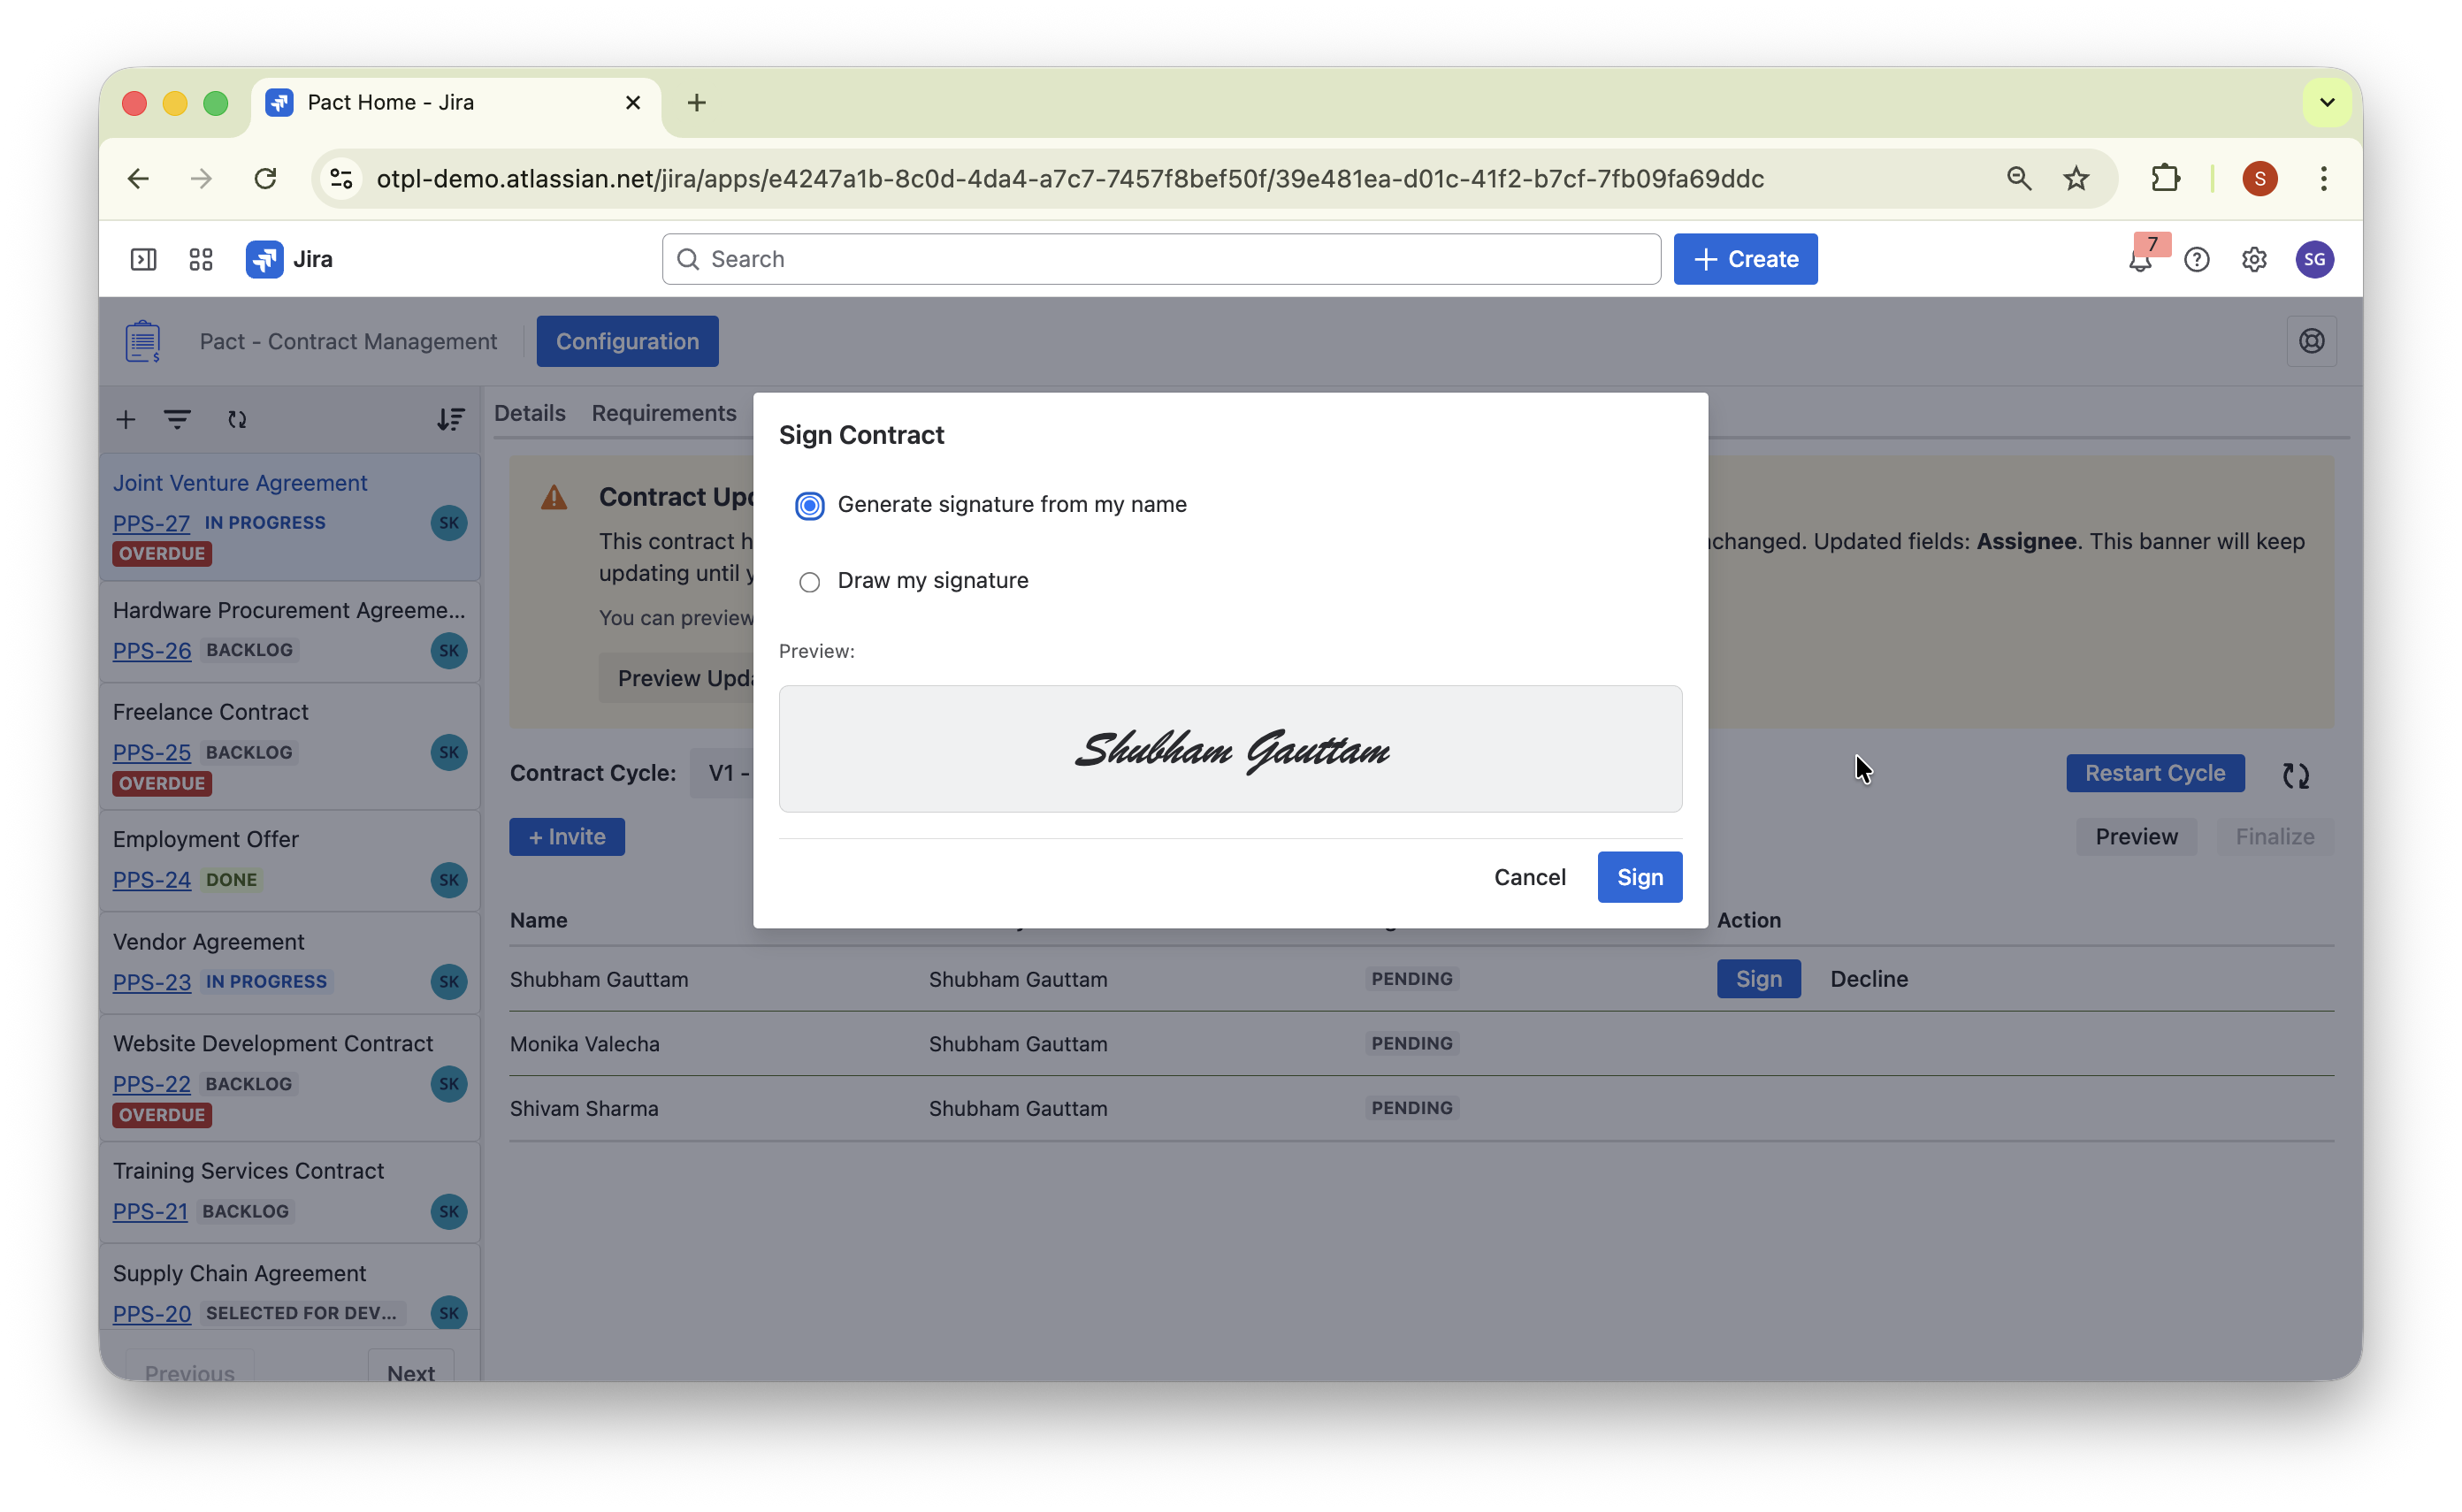Viewport: 2462px width, 1512px height.
Task: Click Sign button in dialog
Action: (x=1639, y=877)
